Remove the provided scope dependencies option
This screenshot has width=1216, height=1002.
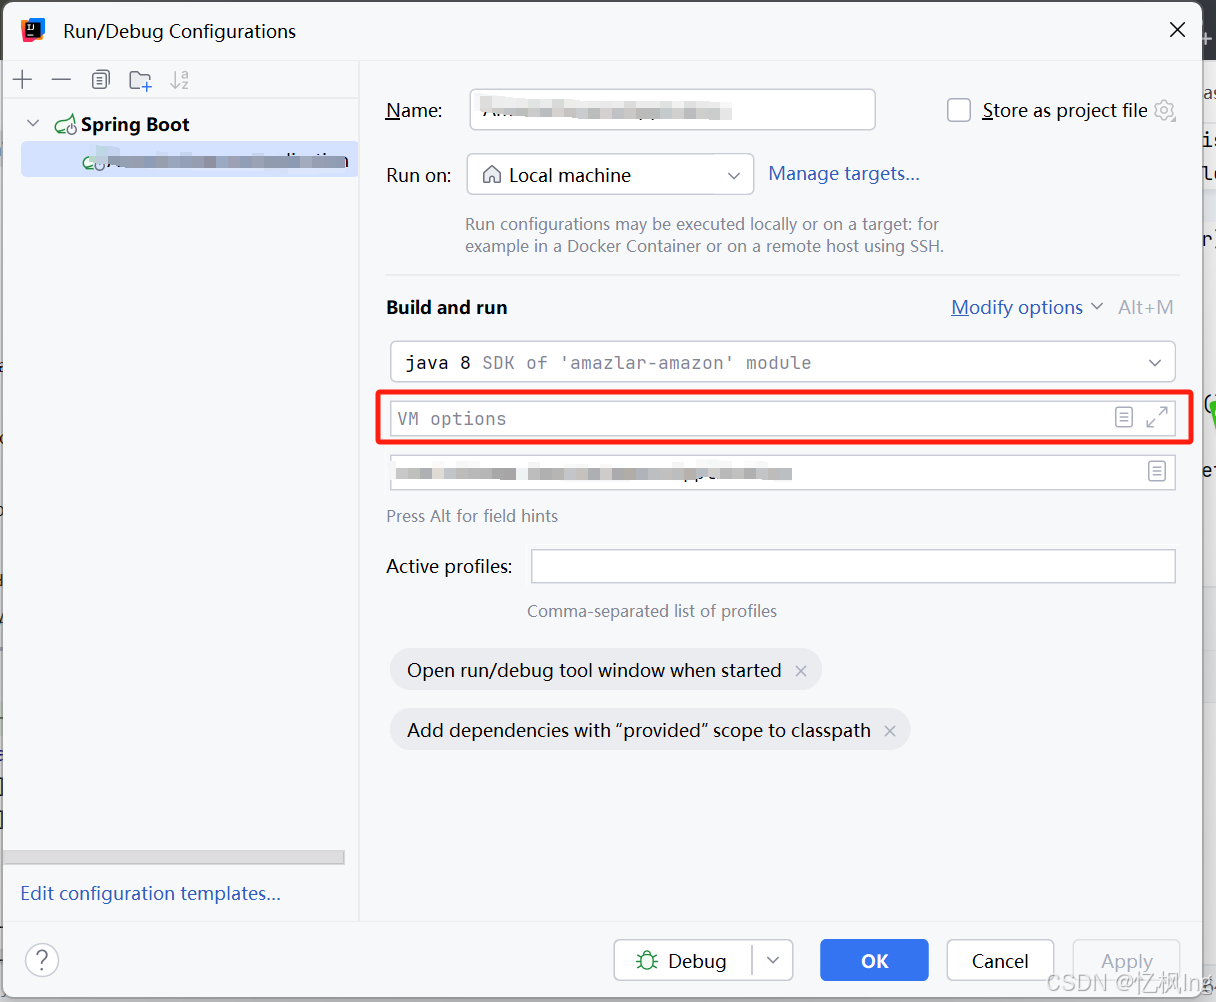click(889, 730)
